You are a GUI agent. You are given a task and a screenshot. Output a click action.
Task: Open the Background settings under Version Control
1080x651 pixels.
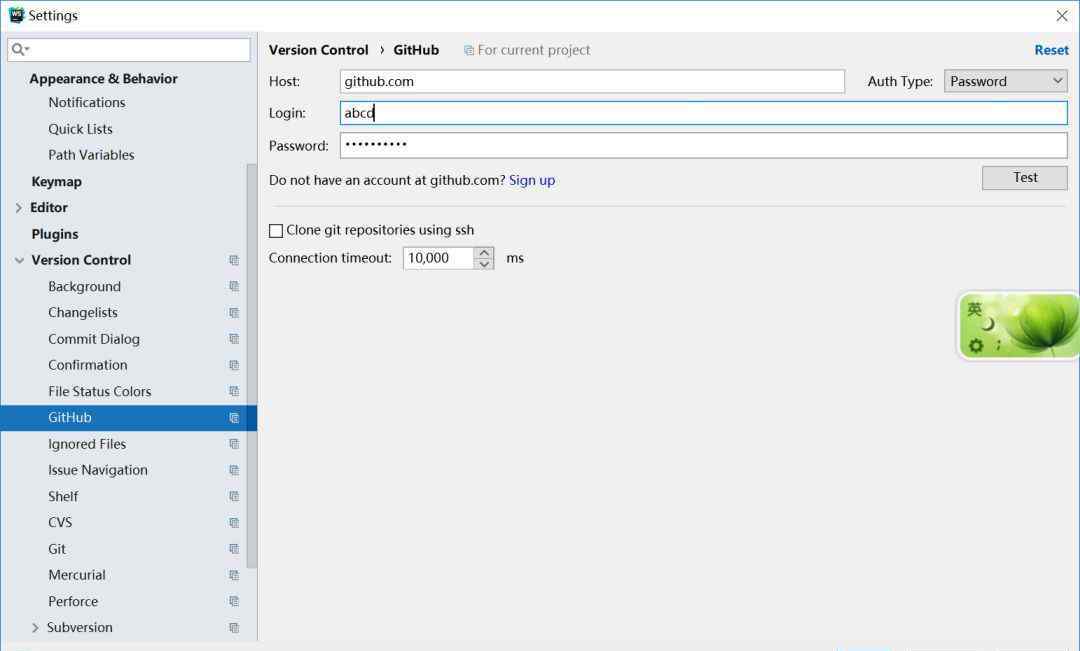click(x=84, y=287)
